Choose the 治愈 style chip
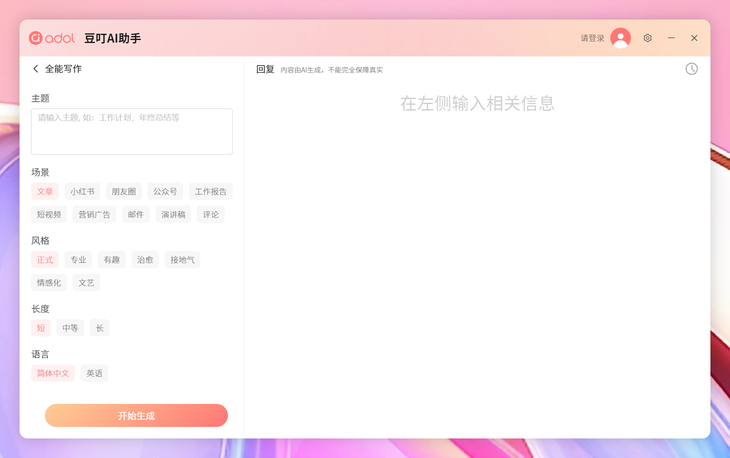 point(145,260)
